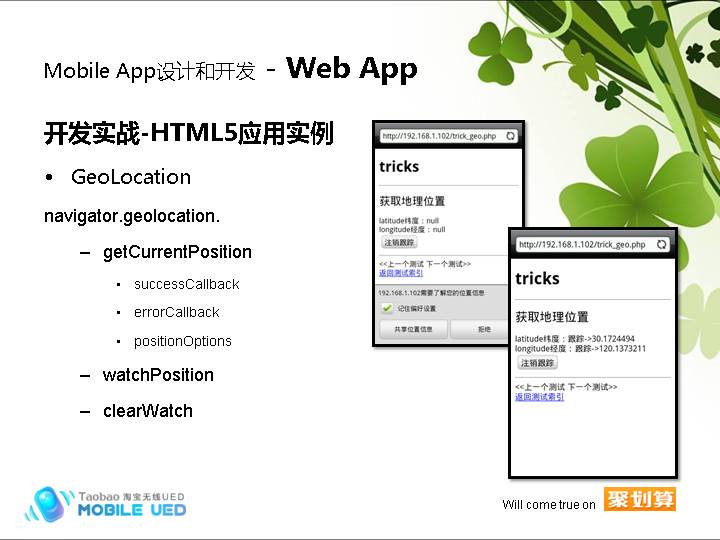This screenshot has width=720, height=540.
Task: Click URL field in the null-latitude phone
Action: coord(440,135)
